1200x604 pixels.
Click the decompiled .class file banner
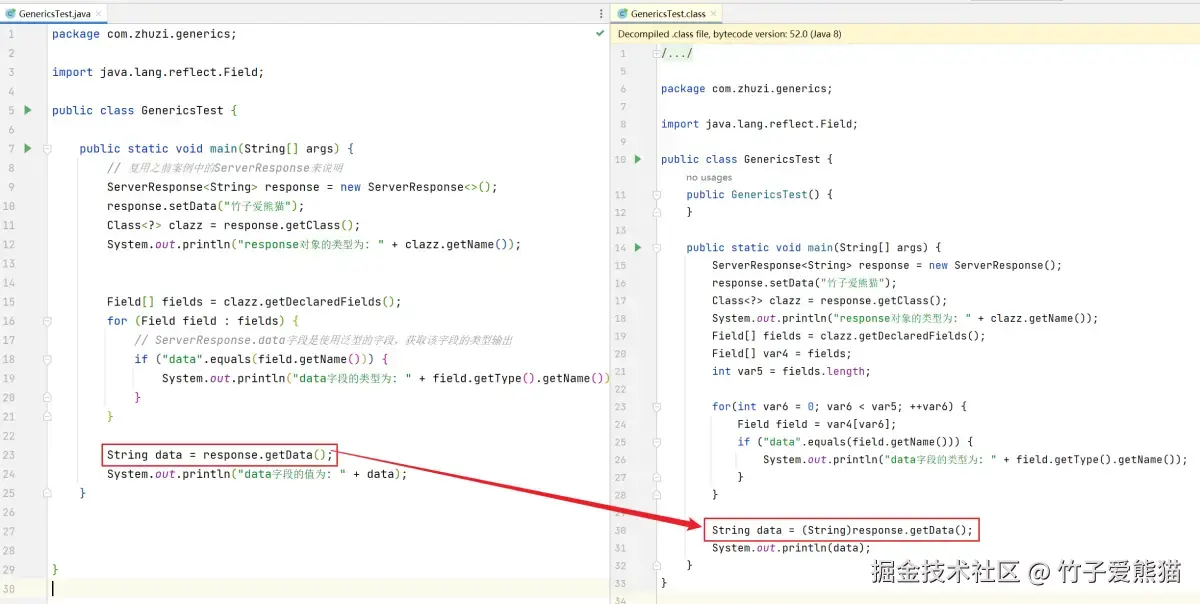(905, 33)
